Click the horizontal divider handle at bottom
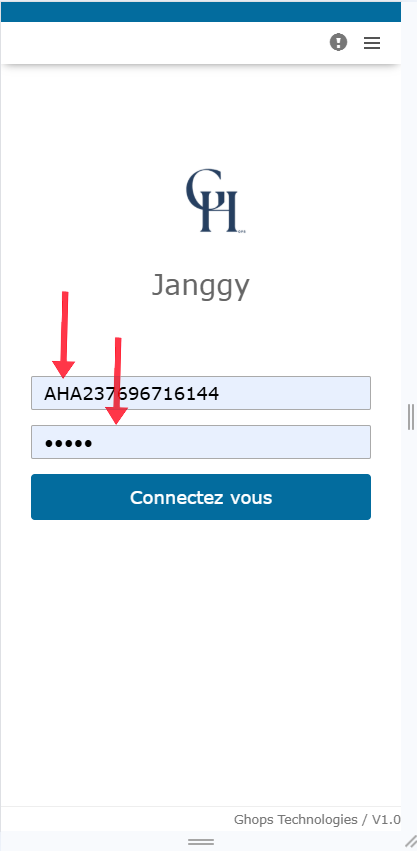This screenshot has width=417, height=851. 201,842
